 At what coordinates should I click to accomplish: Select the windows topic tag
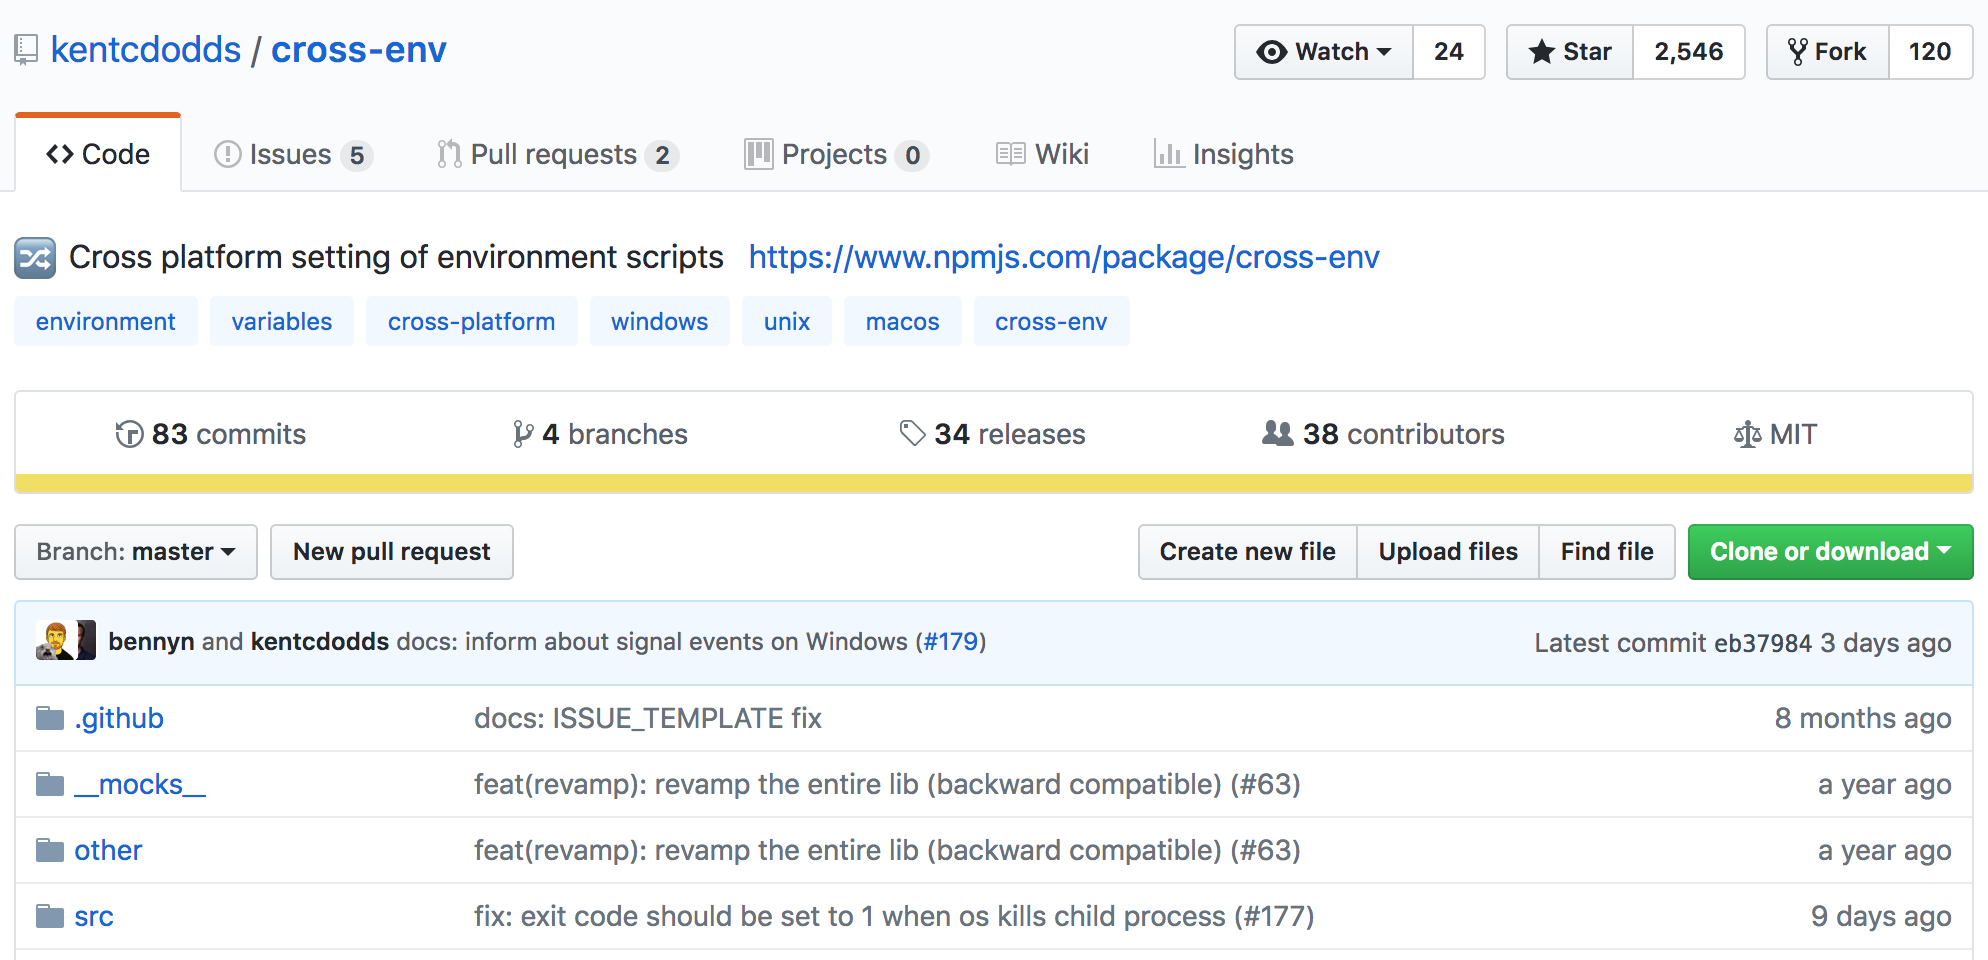tap(660, 321)
